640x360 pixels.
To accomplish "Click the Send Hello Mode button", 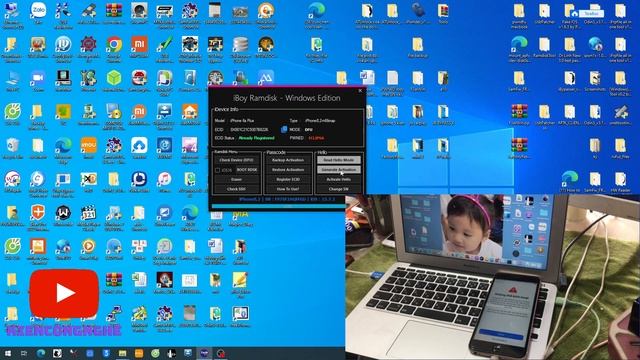I will pyautogui.click(x=339, y=160).
